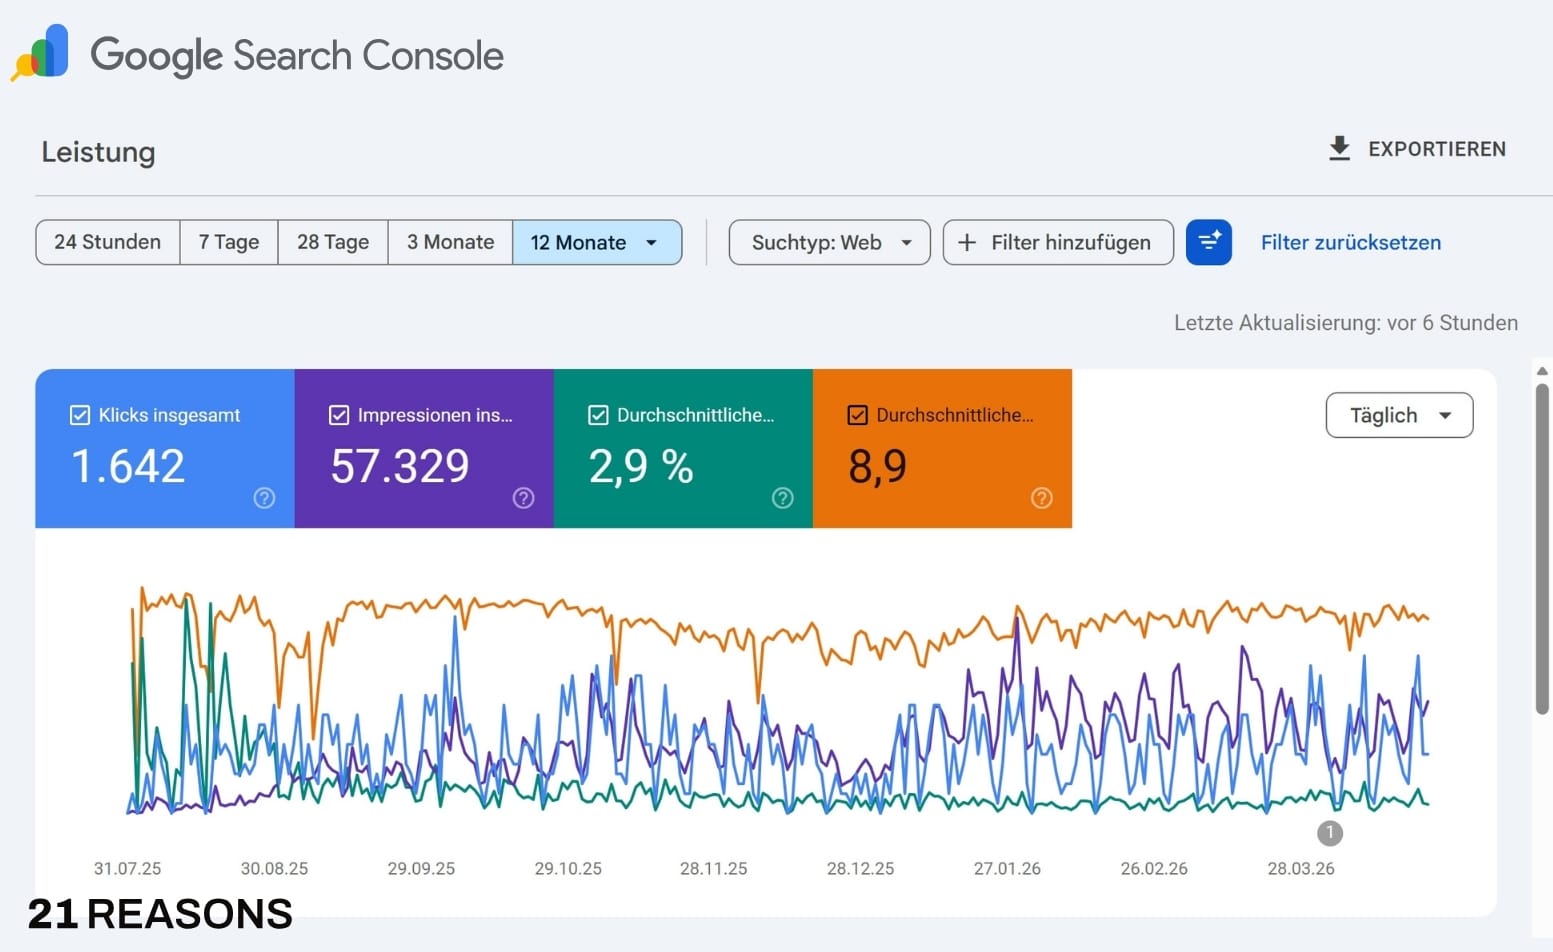Select the 3 Monate range
Viewport: 1553px width, 952px height.
pos(450,242)
